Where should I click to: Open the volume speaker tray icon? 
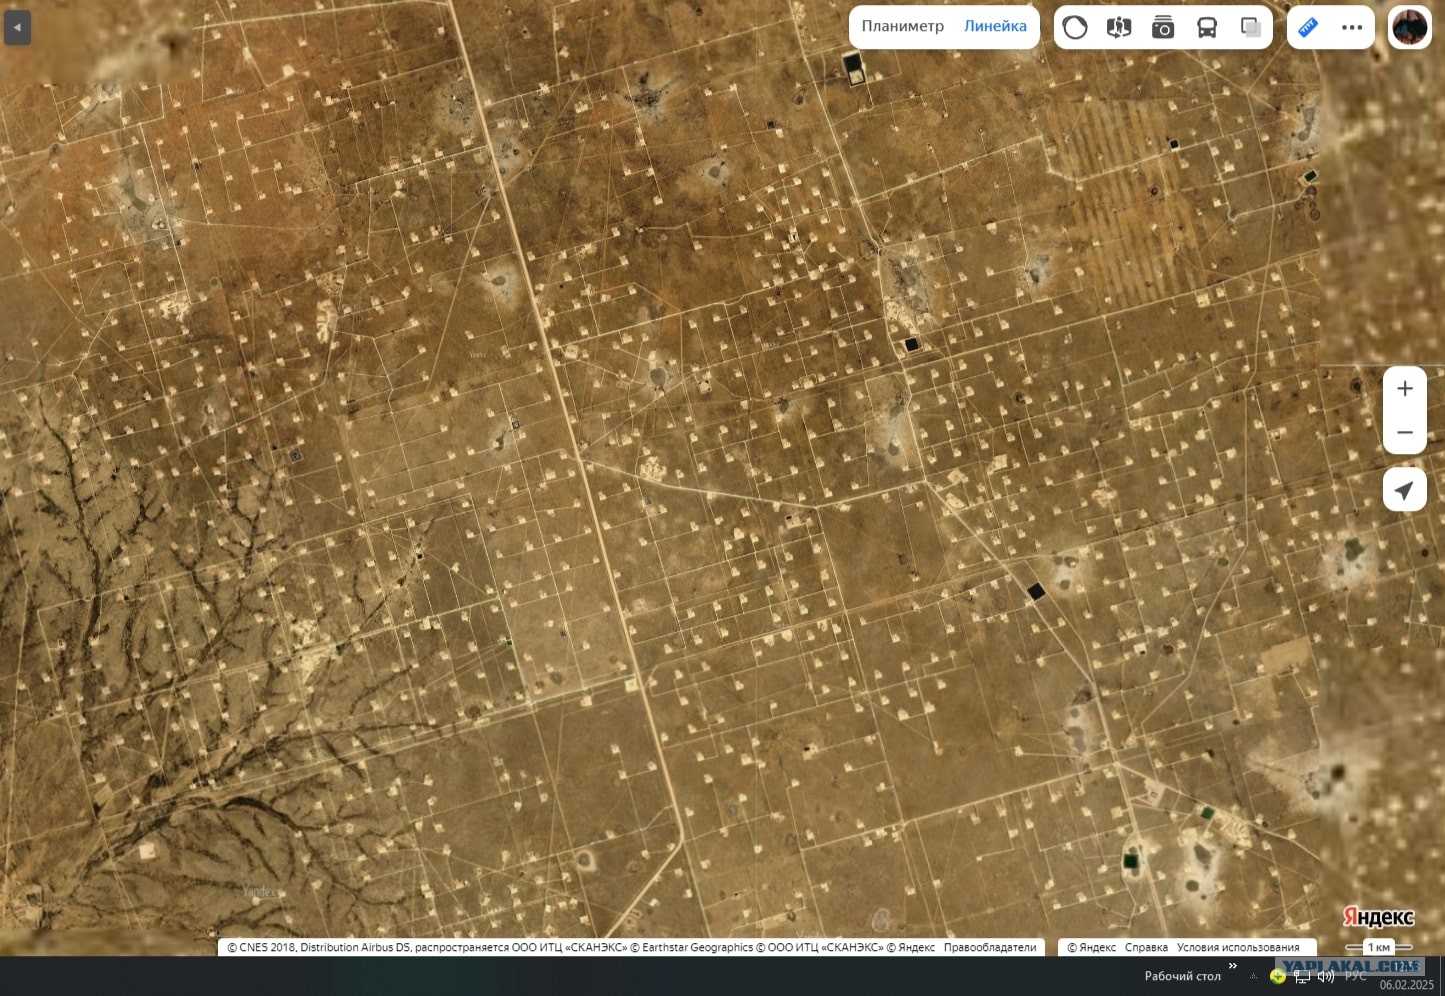coord(1327,977)
